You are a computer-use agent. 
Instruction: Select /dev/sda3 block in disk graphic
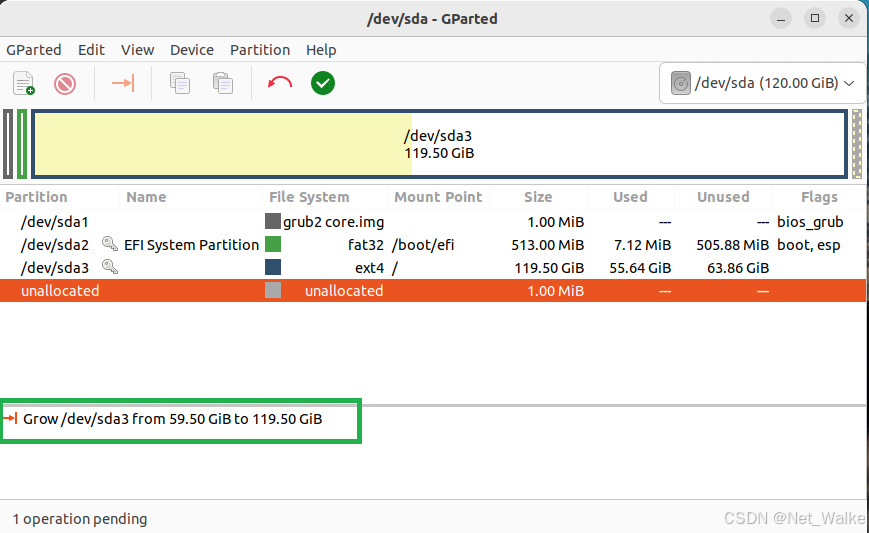pyautogui.click(x=439, y=144)
